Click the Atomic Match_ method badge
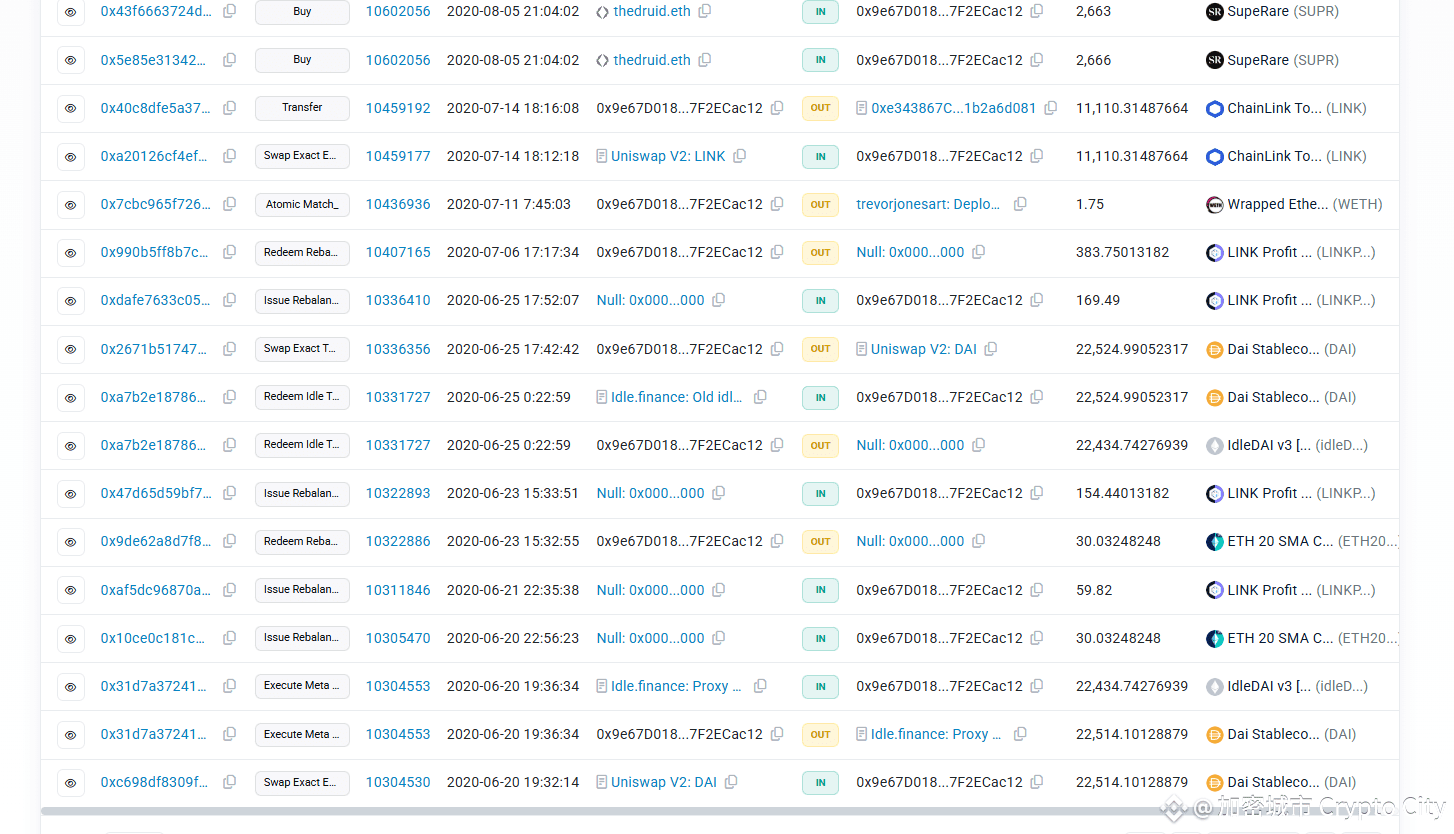Image resolution: width=1454 pixels, height=834 pixels. [x=302, y=205]
